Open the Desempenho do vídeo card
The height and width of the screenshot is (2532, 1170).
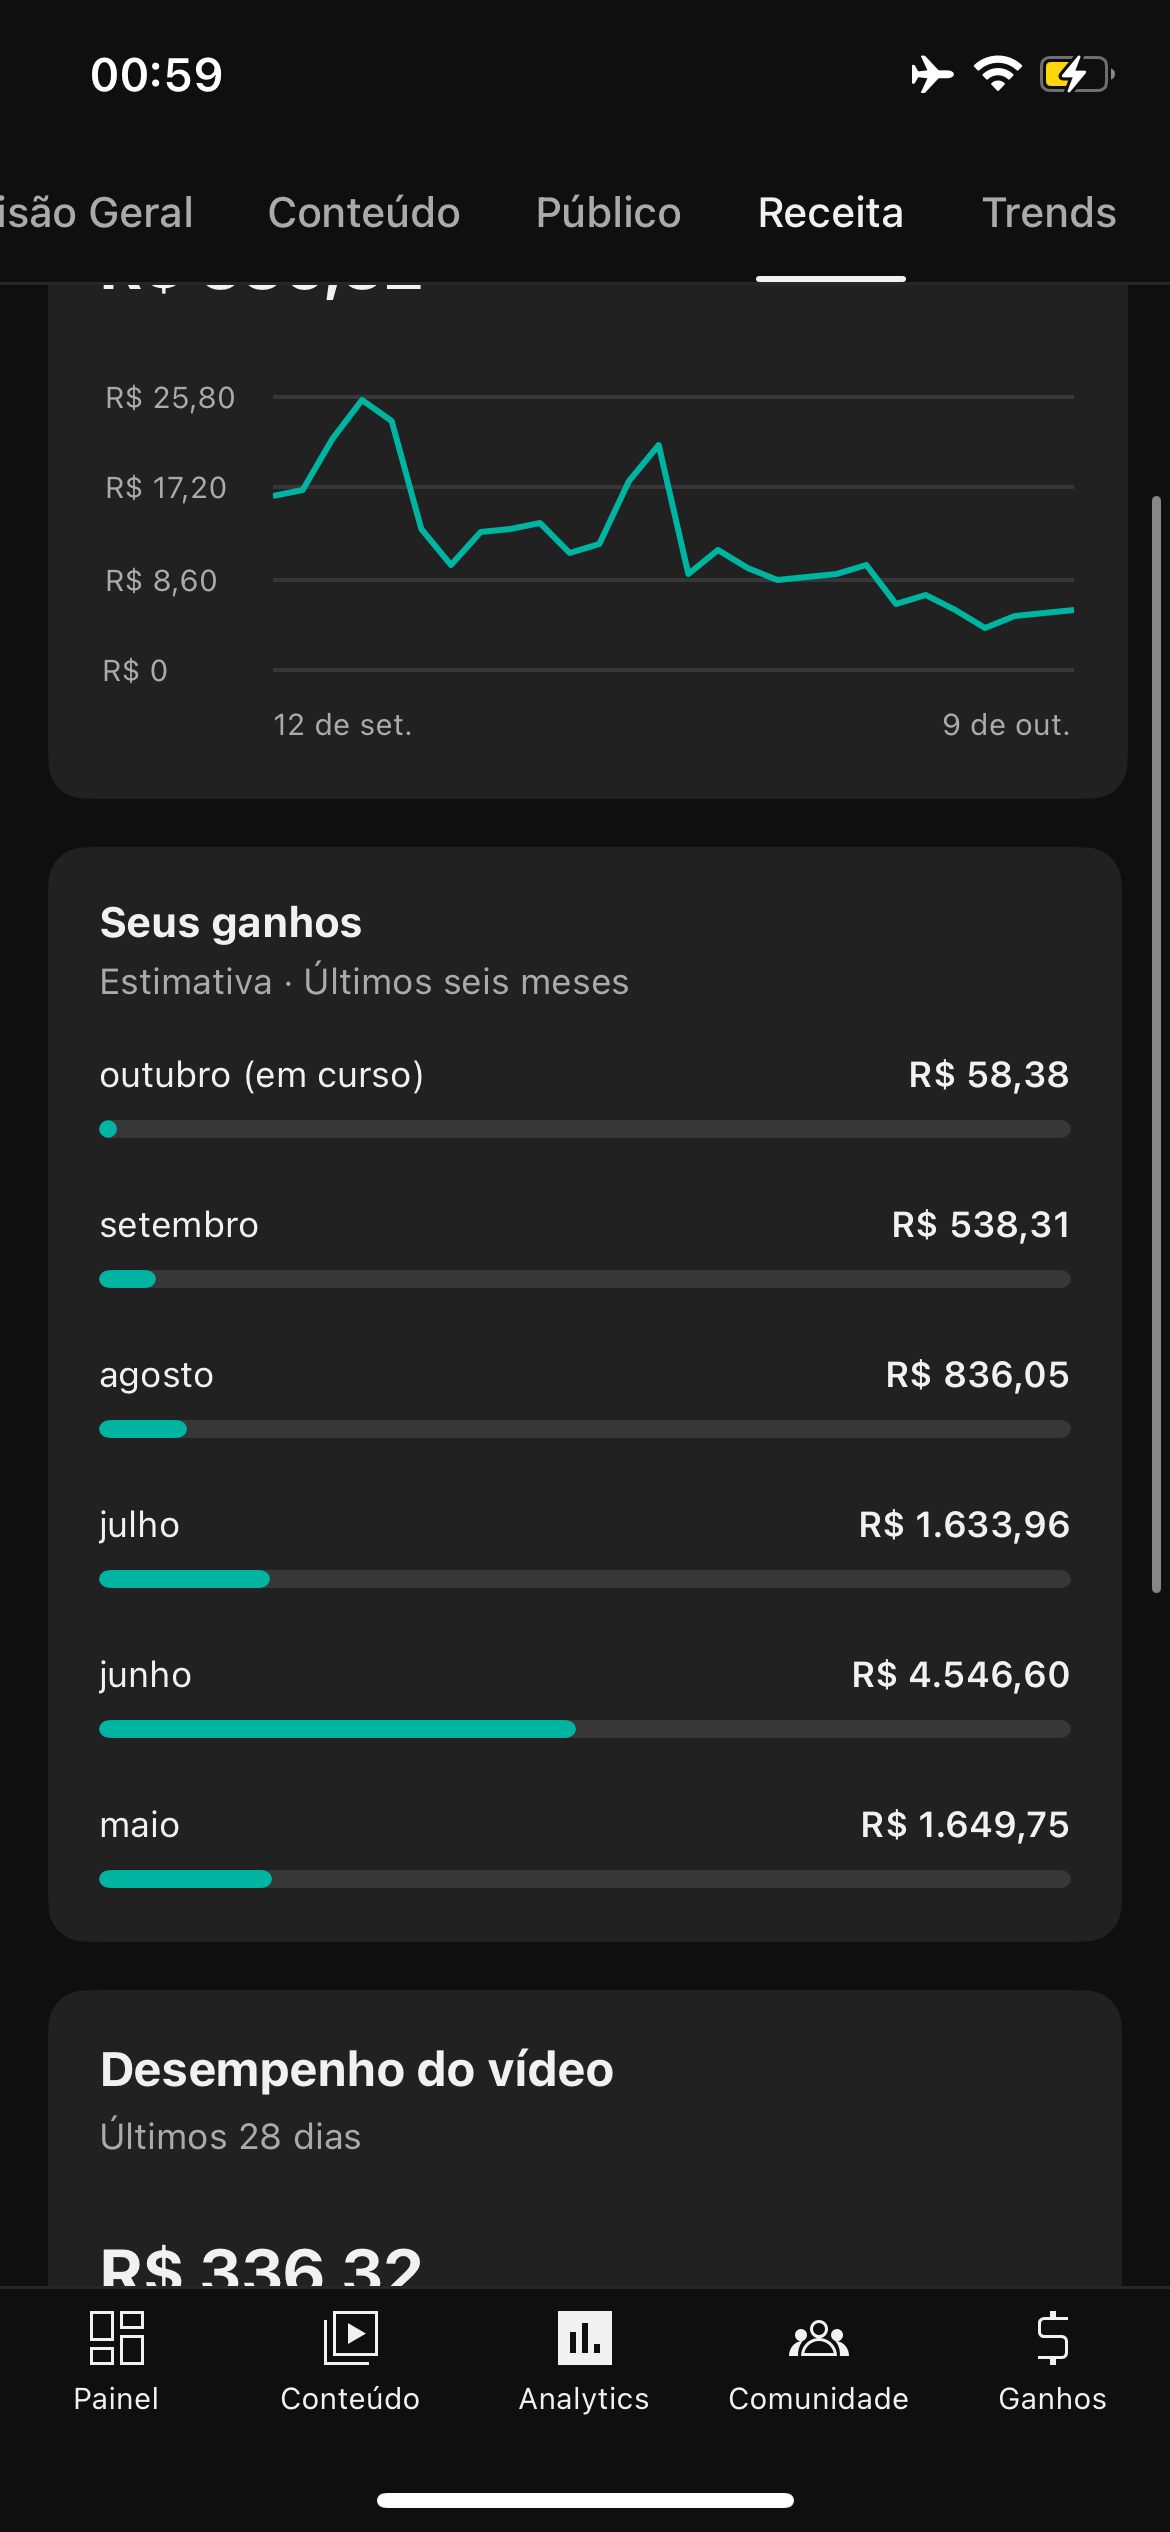(x=584, y=2100)
